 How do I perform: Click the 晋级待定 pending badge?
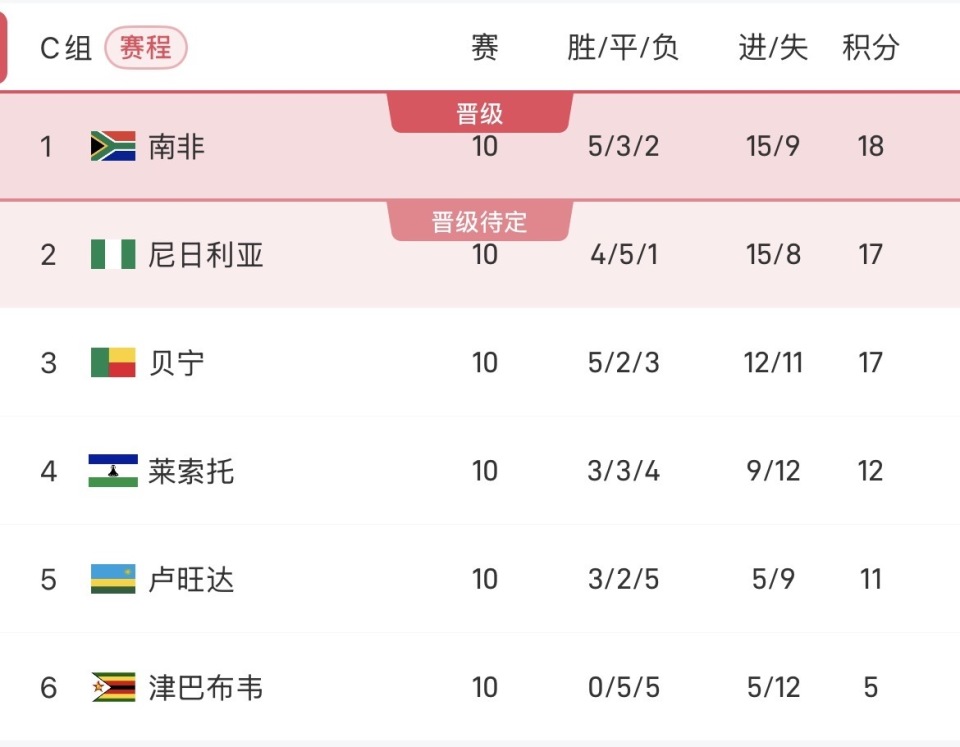(480, 221)
